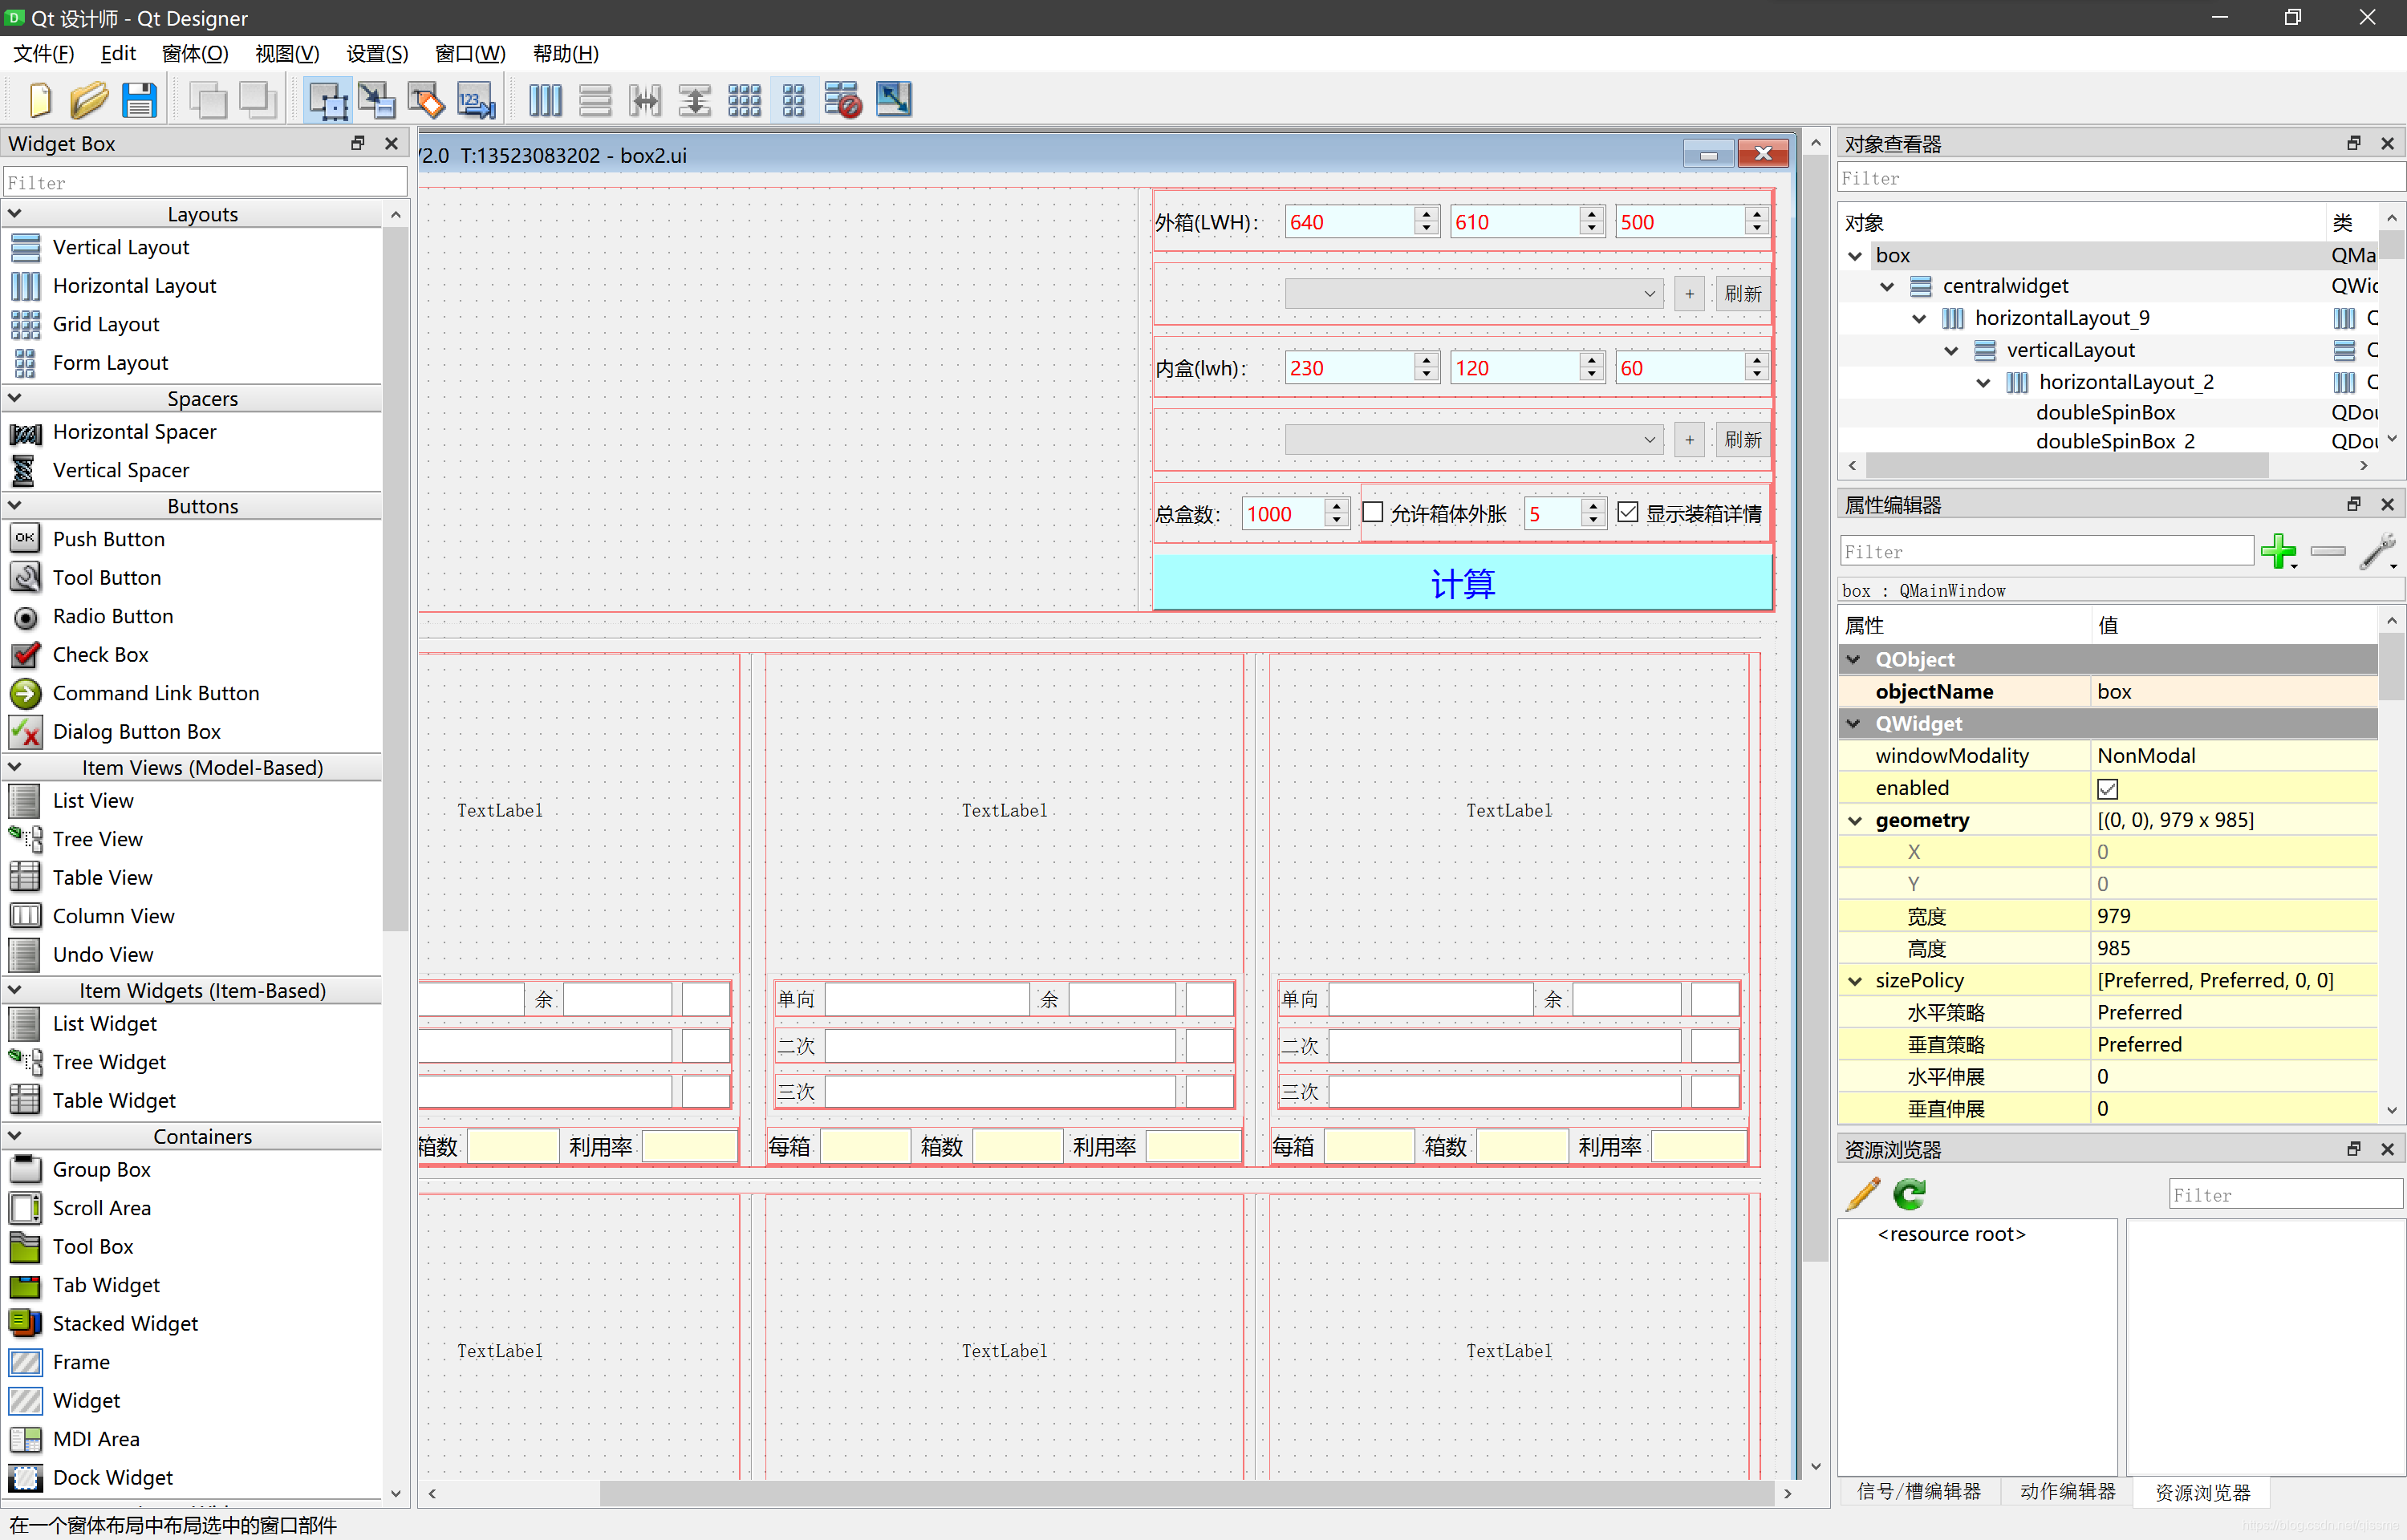Click the Break Layout toolbar icon
The height and width of the screenshot is (1540, 2407).
click(x=843, y=100)
